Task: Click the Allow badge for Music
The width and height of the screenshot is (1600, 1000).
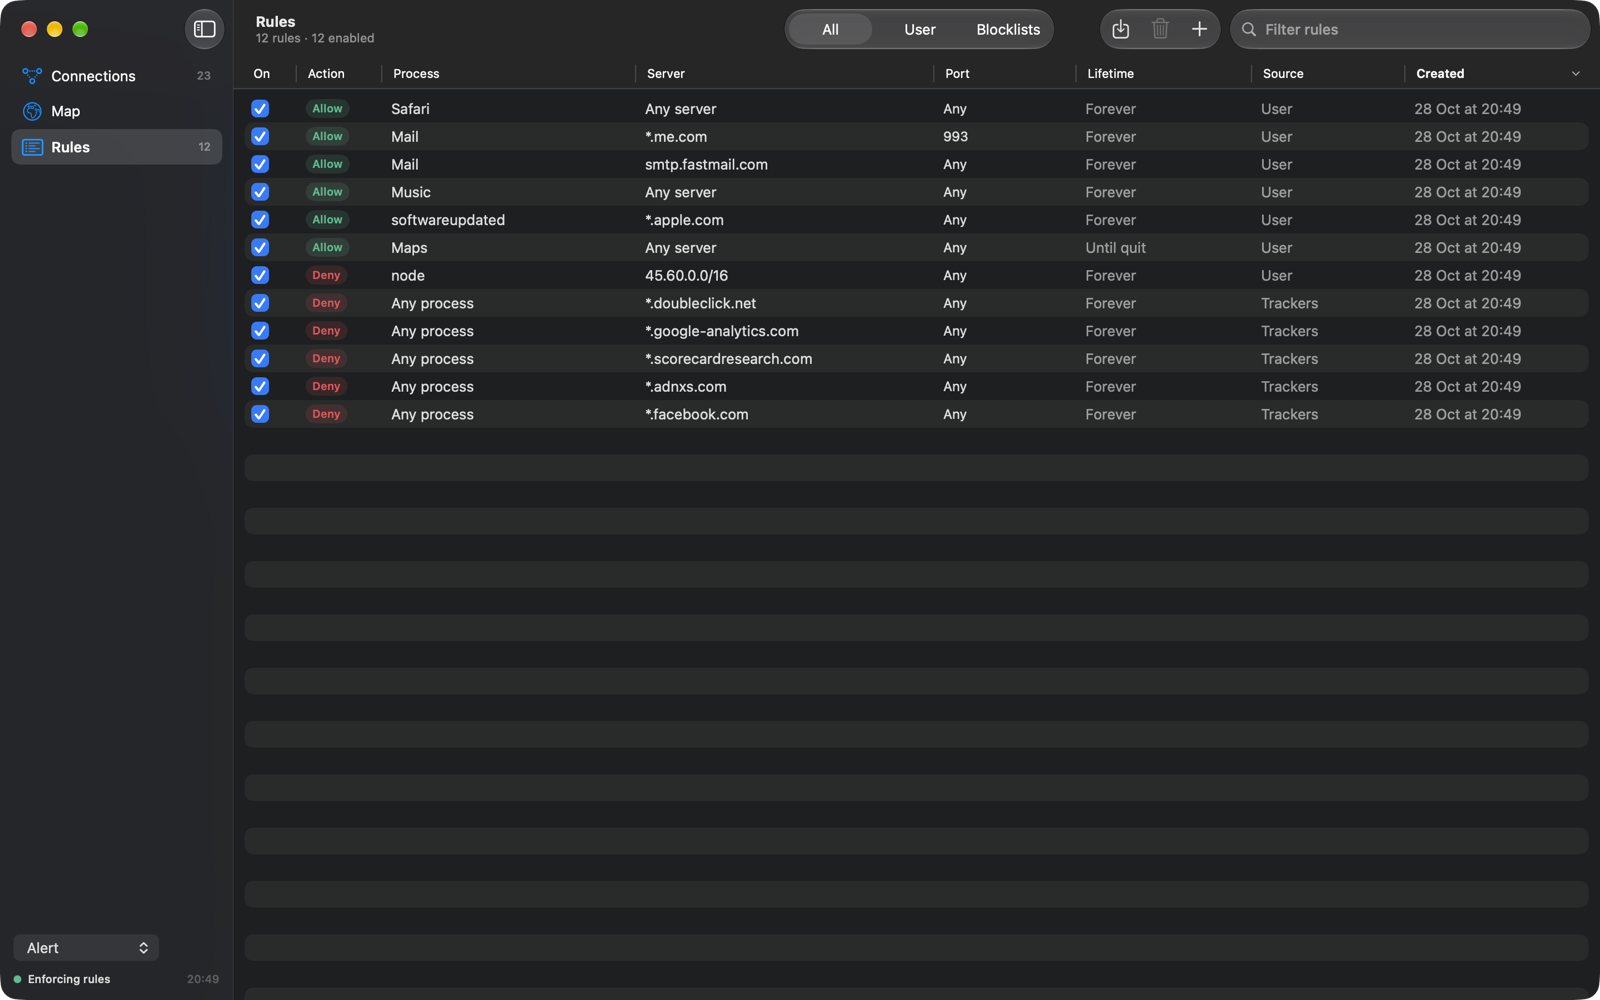Action: click(x=327, y=192)
